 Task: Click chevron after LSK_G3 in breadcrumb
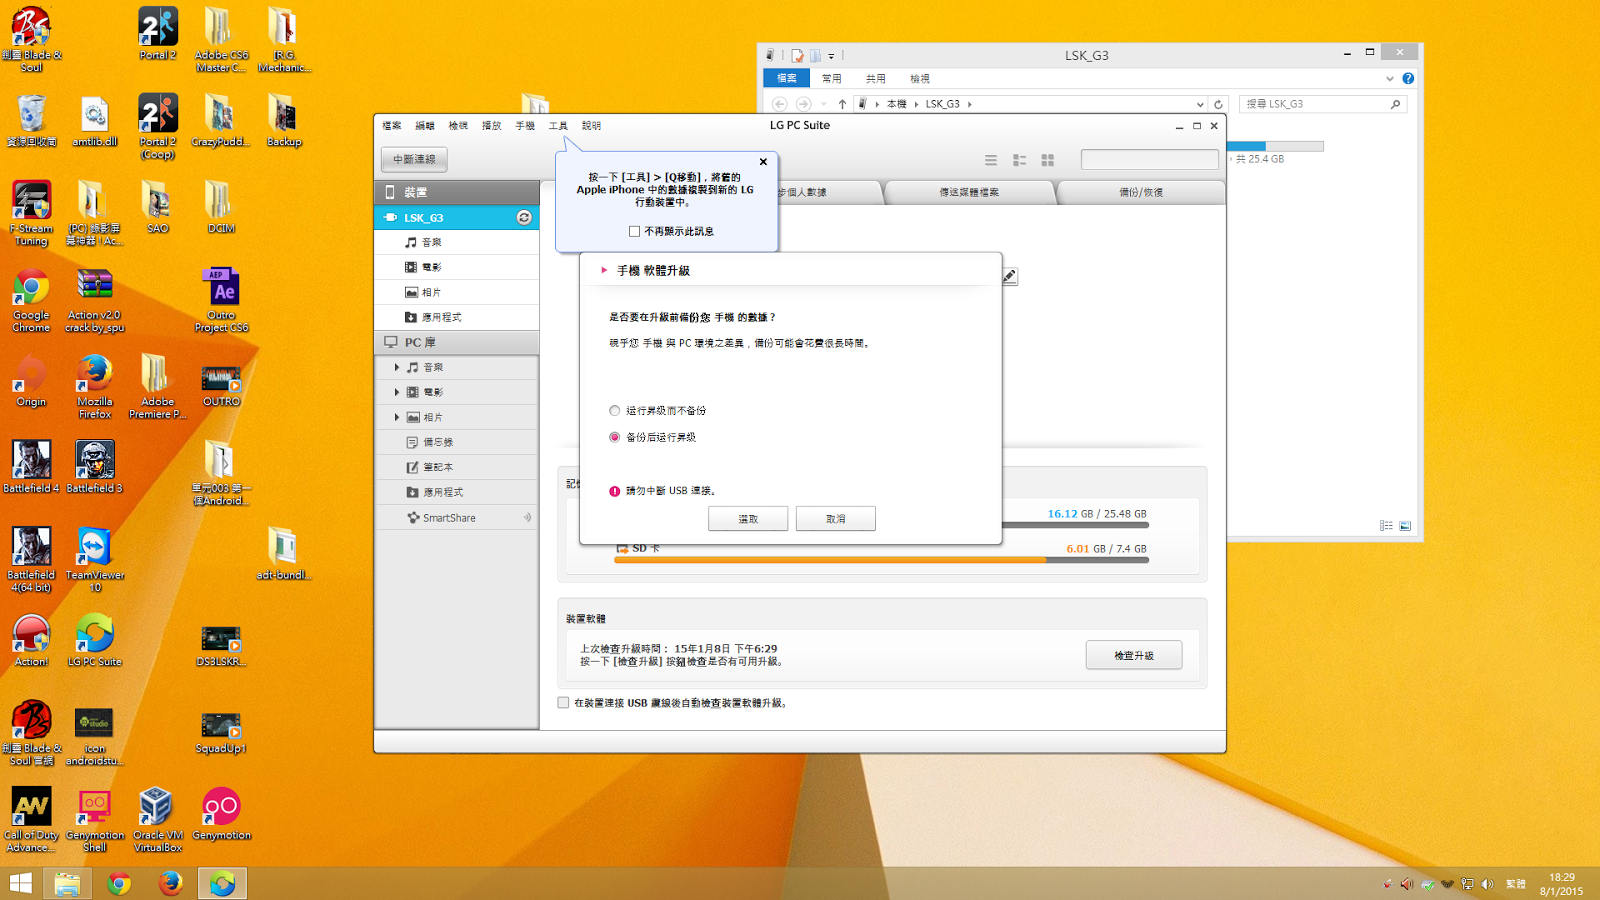[x=969, y=104]
